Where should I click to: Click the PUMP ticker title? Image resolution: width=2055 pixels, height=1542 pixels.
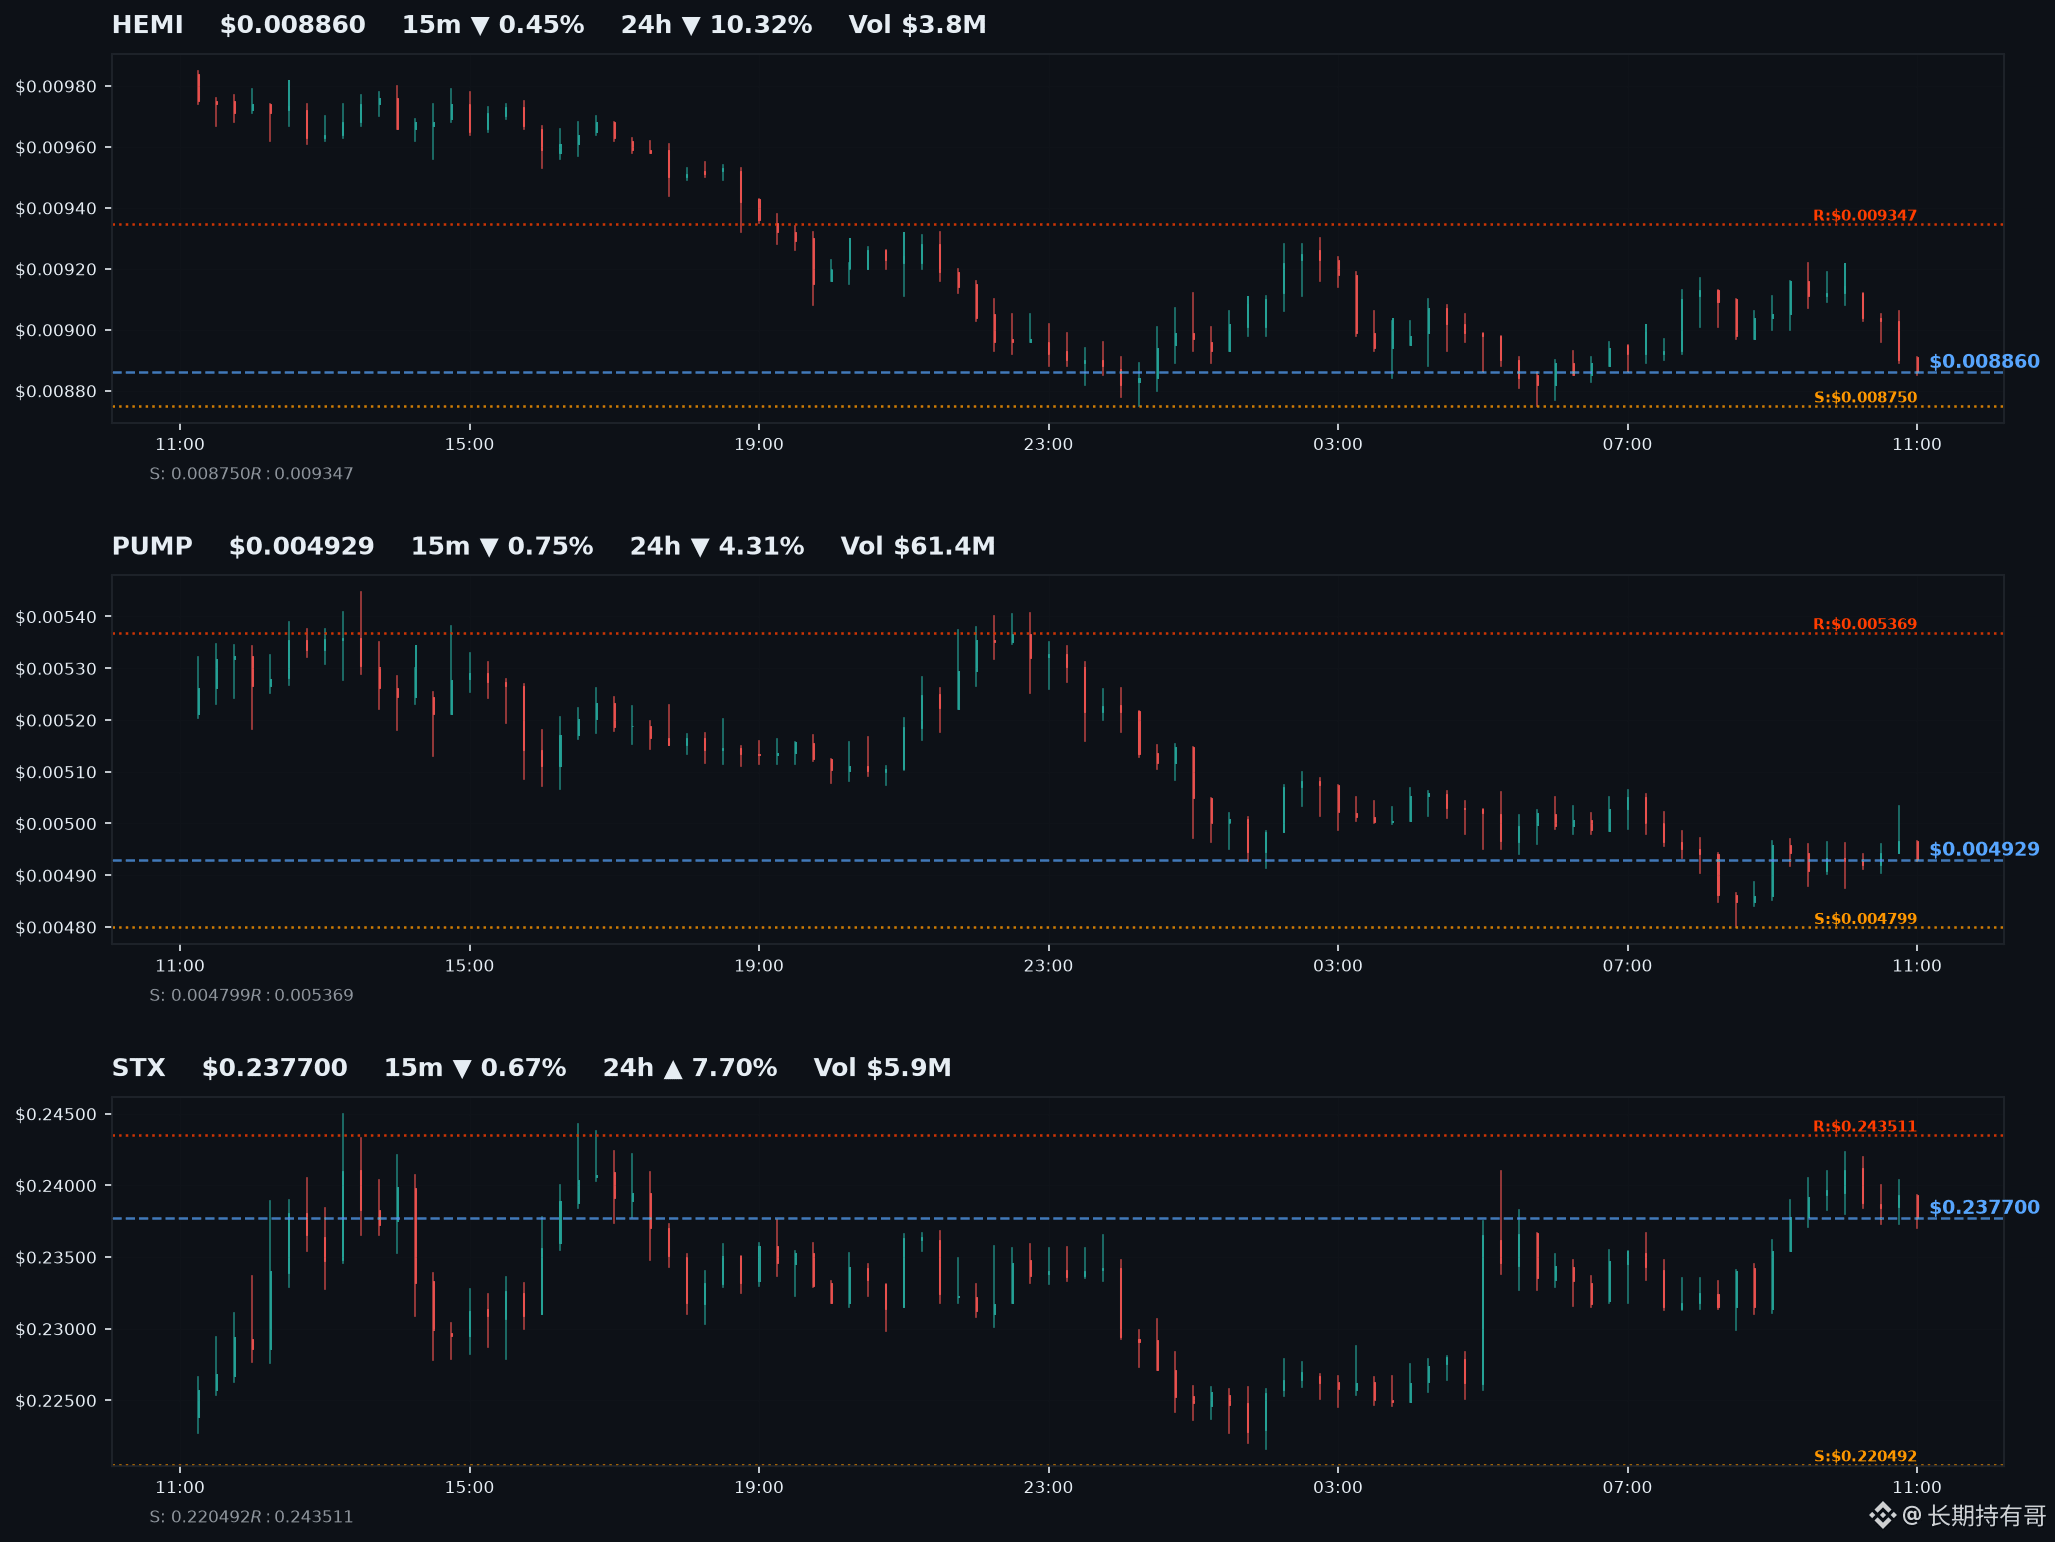pyautogui.click(x=152, y=546)
